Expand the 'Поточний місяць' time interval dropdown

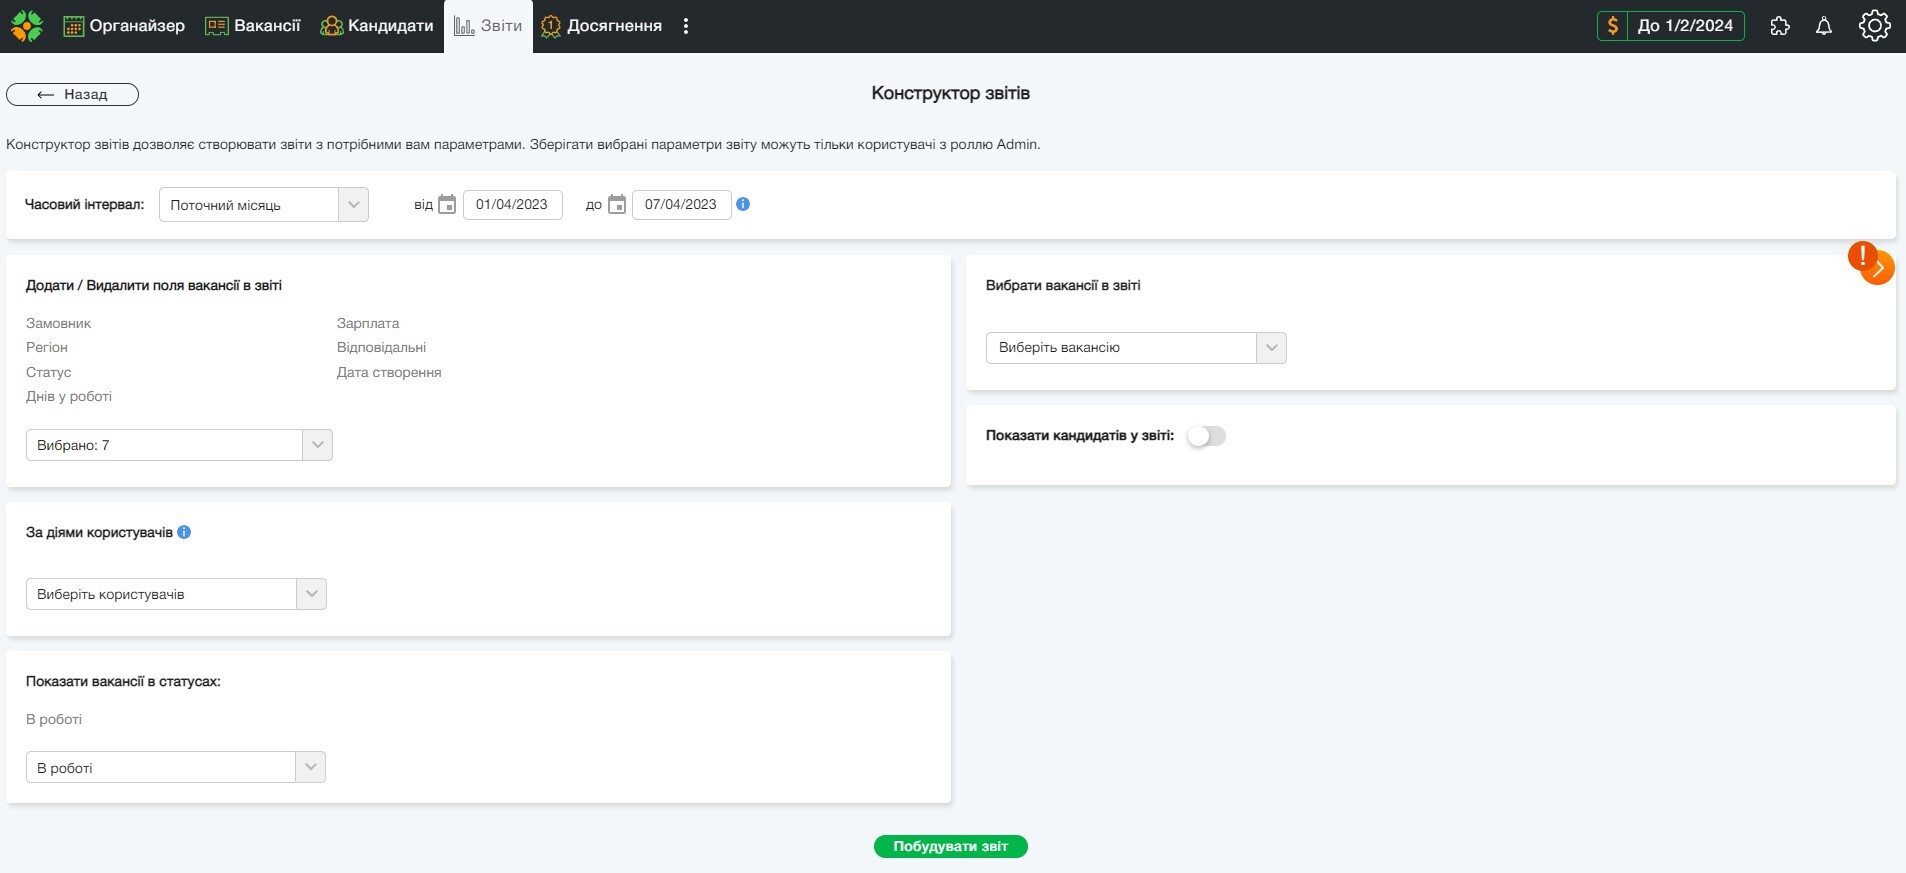(x=263, y=205)
